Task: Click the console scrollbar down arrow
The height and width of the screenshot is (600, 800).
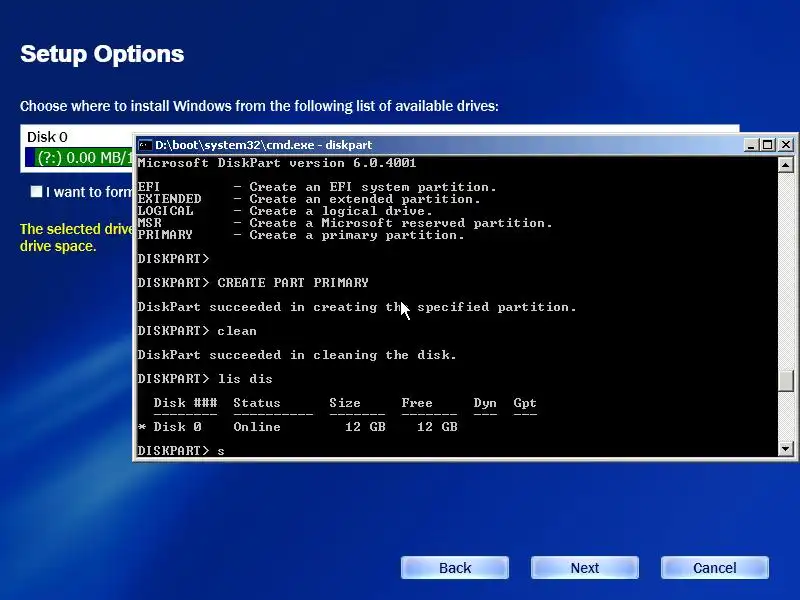Action: pyautogui.click(x=786, y=449)
